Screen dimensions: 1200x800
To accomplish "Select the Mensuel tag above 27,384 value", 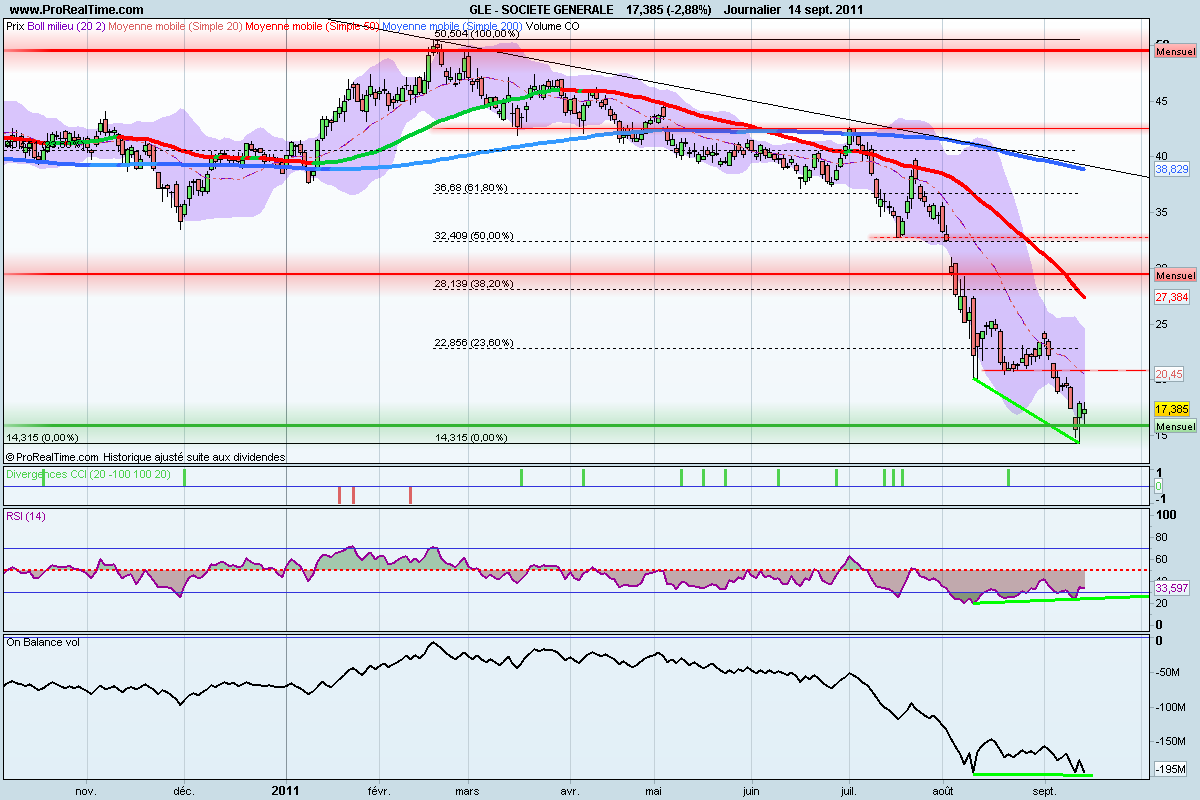I will 1175,275.
